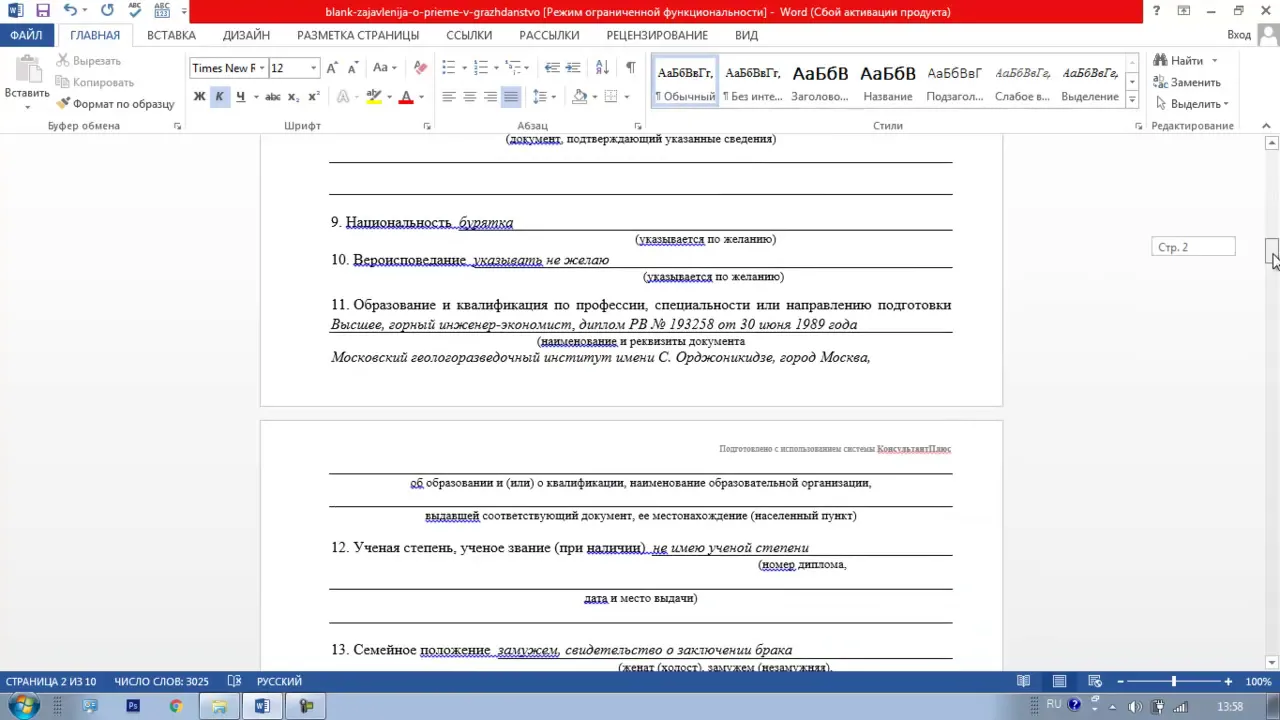Open the font size dropdown
The image size is (1280, 720).
click(314, 68)
